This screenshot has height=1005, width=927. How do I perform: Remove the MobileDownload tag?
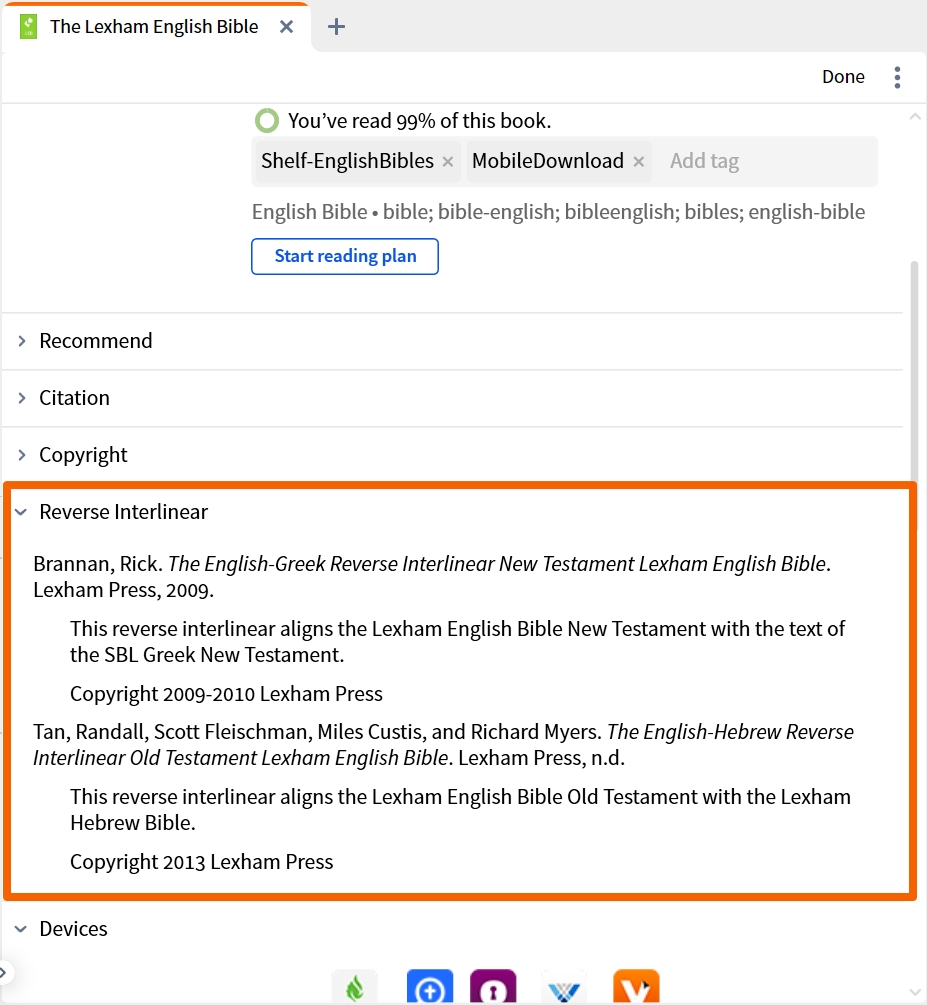[639, 162]
